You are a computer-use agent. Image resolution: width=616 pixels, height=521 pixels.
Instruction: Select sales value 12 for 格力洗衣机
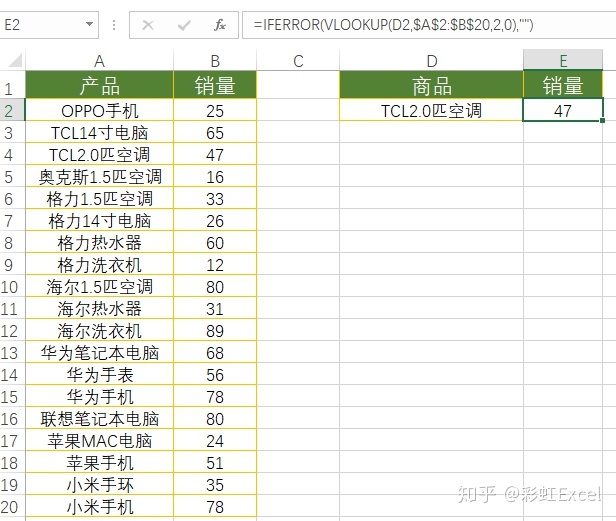coord(215,264)
